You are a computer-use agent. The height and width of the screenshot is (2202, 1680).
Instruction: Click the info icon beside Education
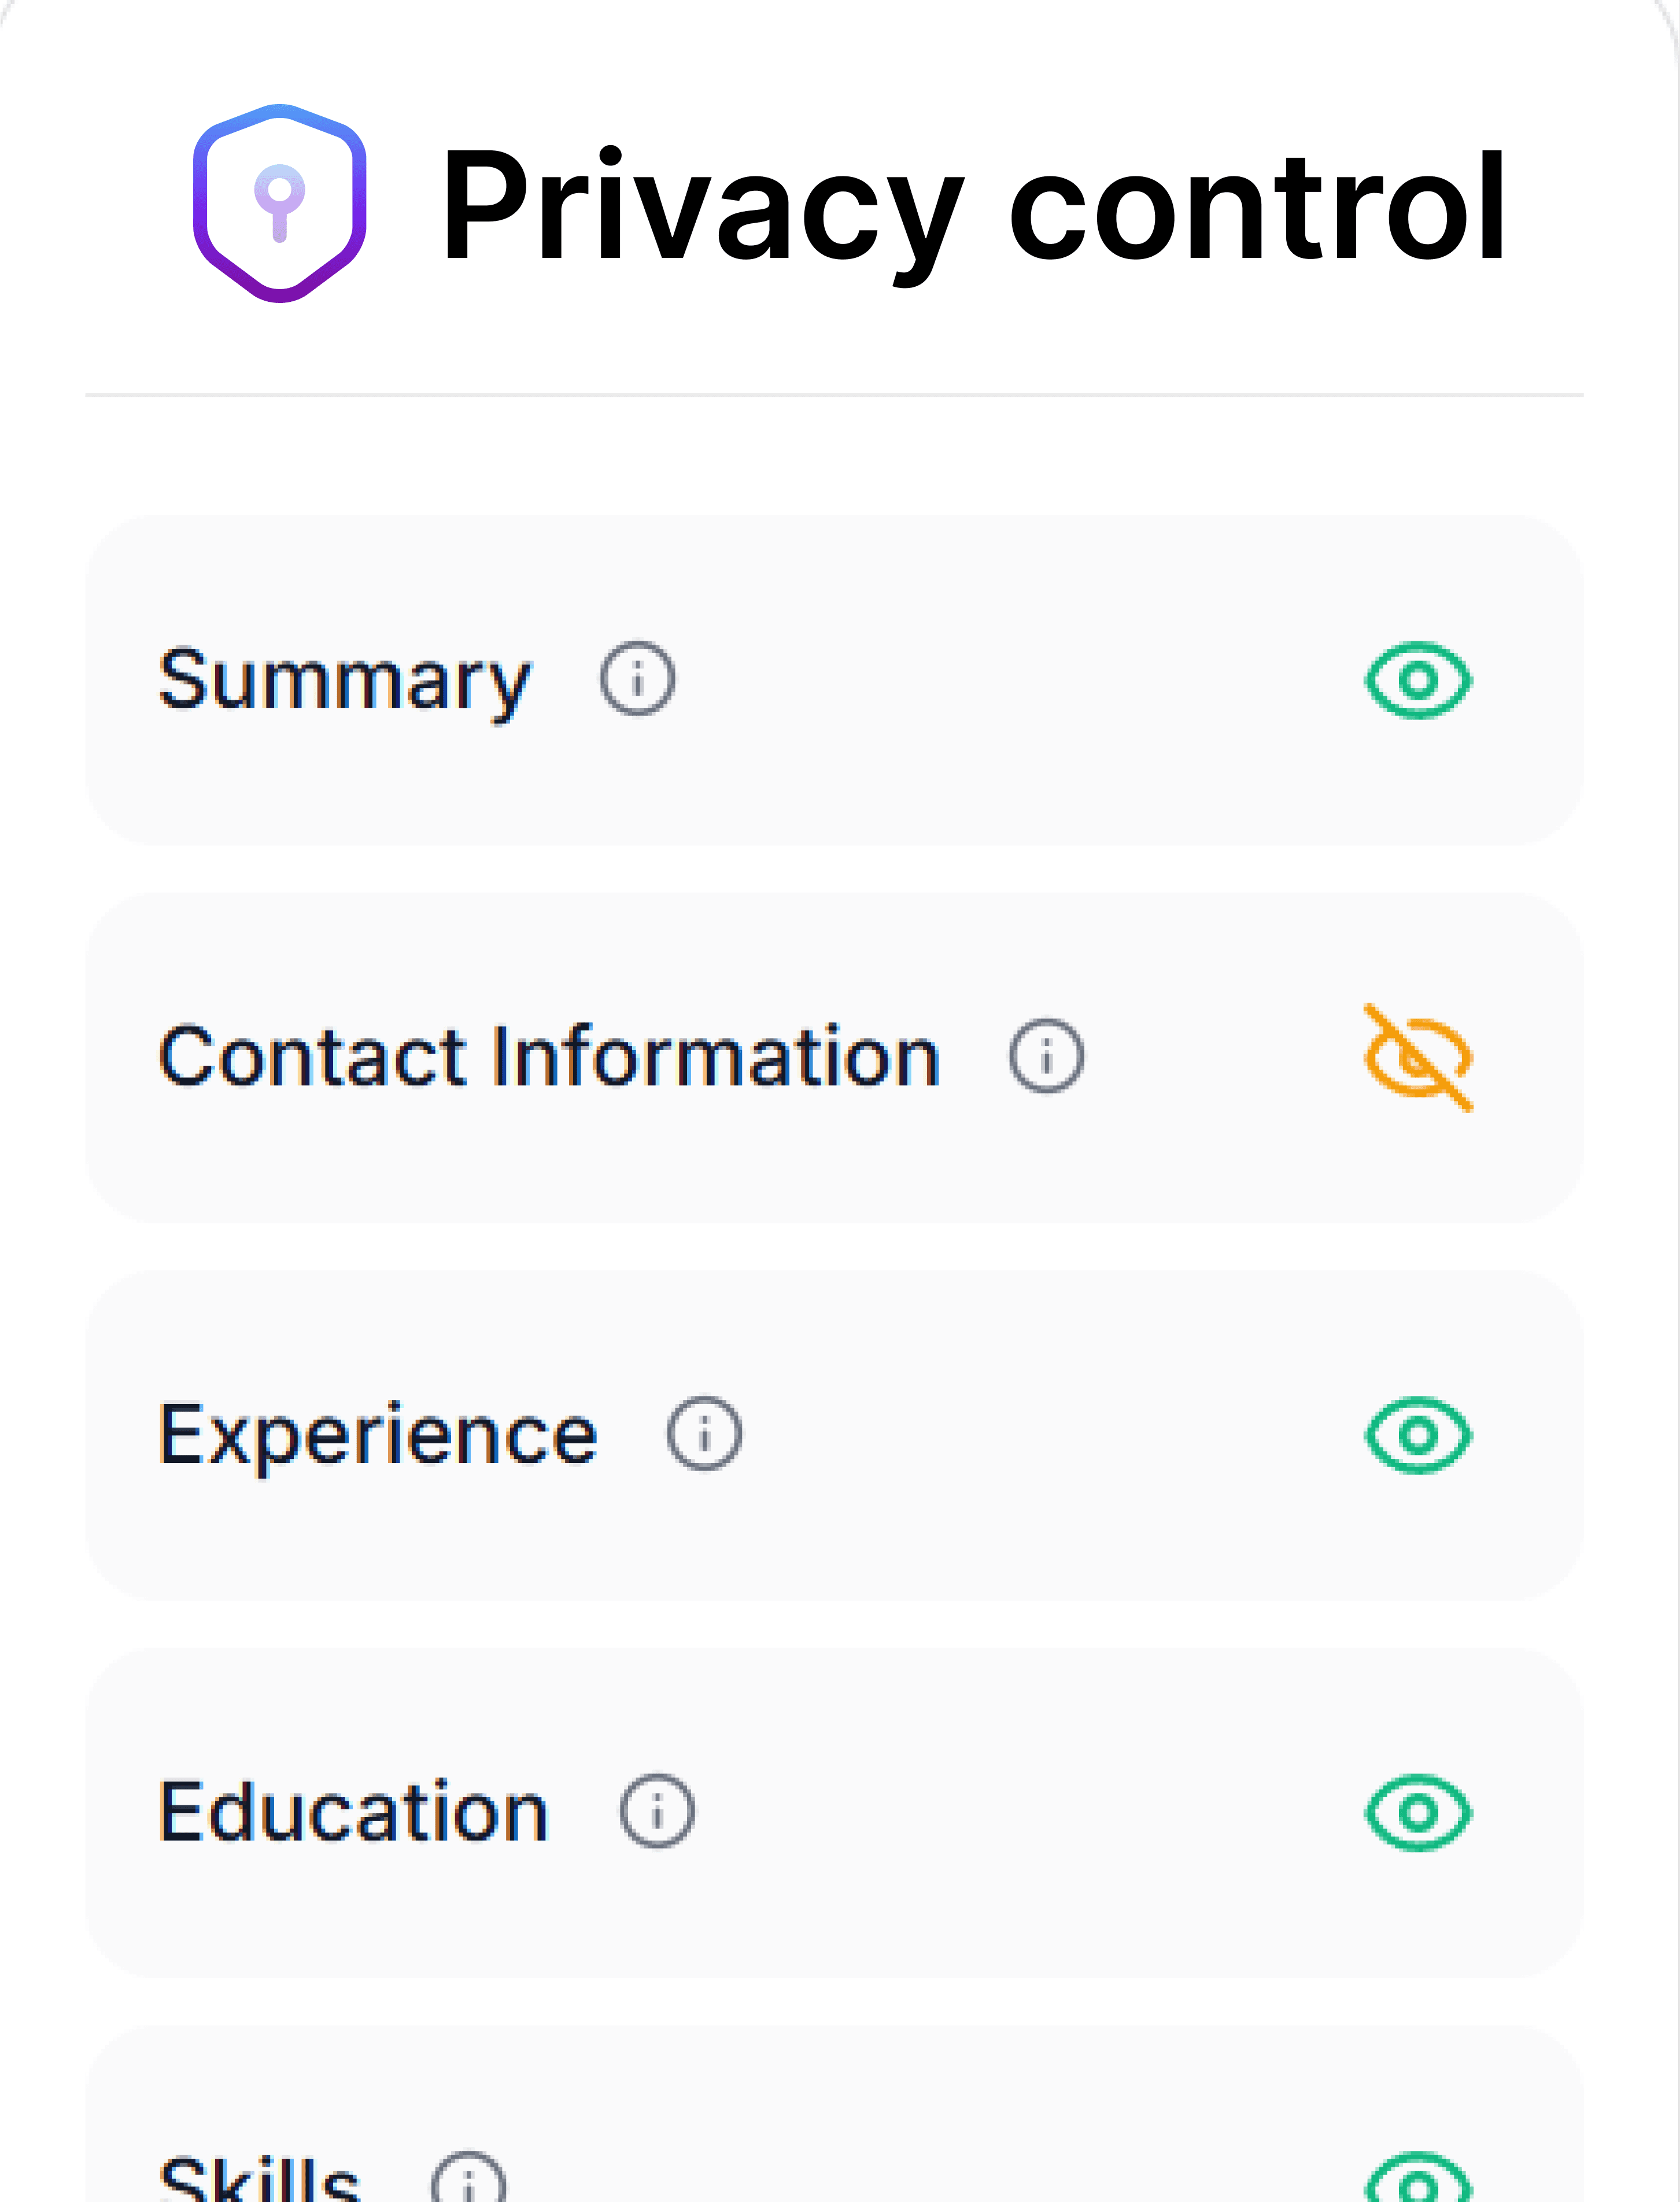click(657, 1811)
